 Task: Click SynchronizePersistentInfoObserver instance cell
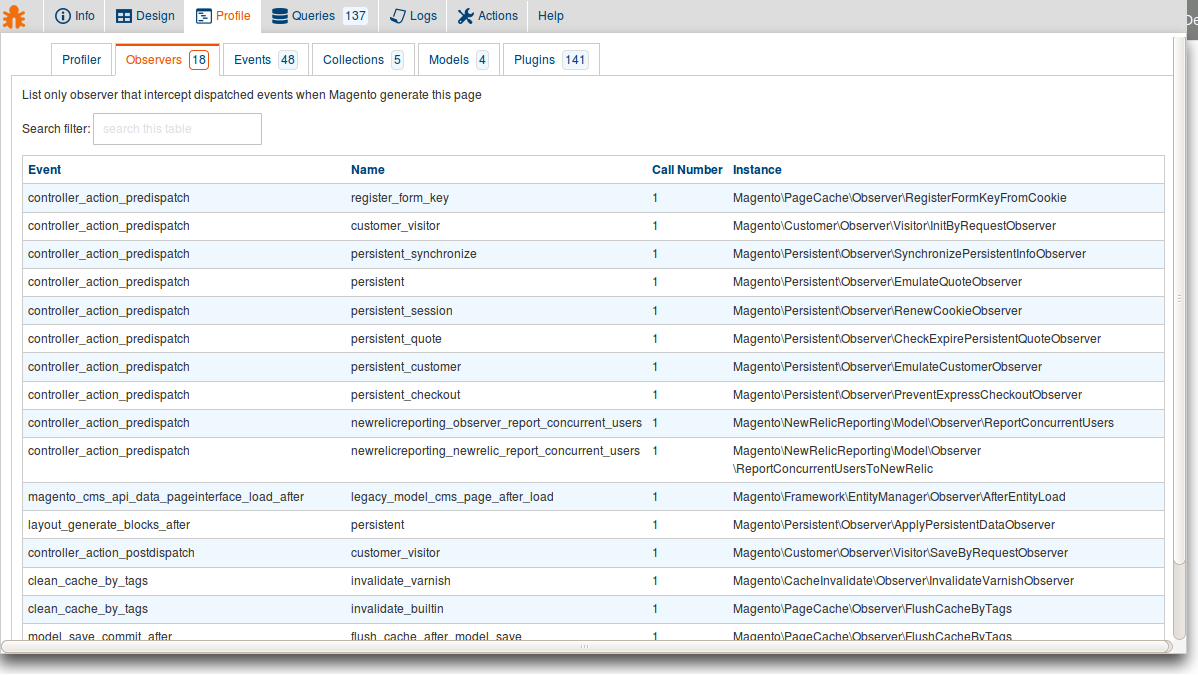point(909,254)
